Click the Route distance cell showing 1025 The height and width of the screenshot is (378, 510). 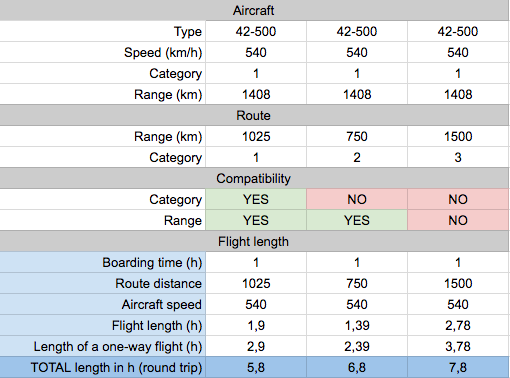point(256,283)
